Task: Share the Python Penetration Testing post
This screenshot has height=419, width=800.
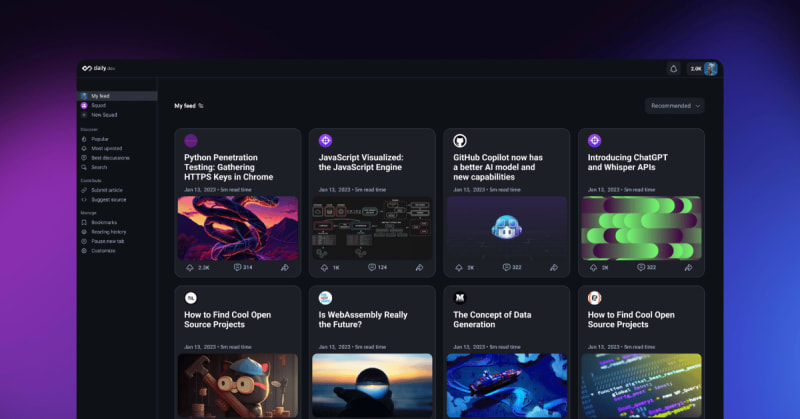Action: click(x=285, y=267)
